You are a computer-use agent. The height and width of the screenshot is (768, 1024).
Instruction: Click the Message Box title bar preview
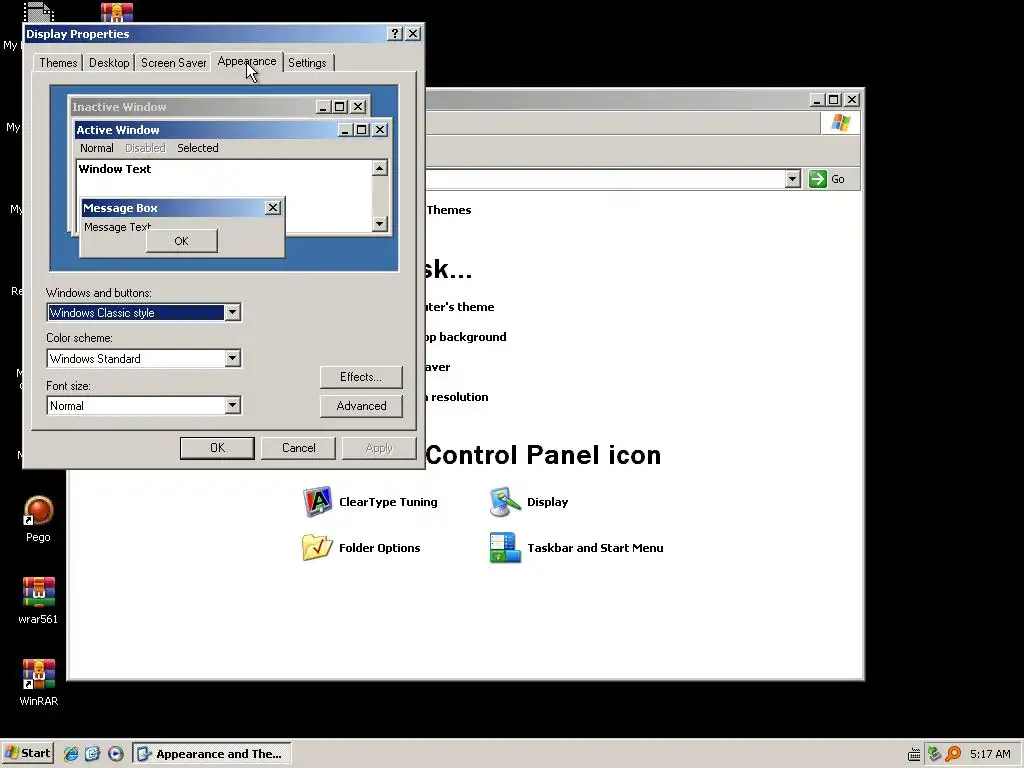tap(182, 208)
